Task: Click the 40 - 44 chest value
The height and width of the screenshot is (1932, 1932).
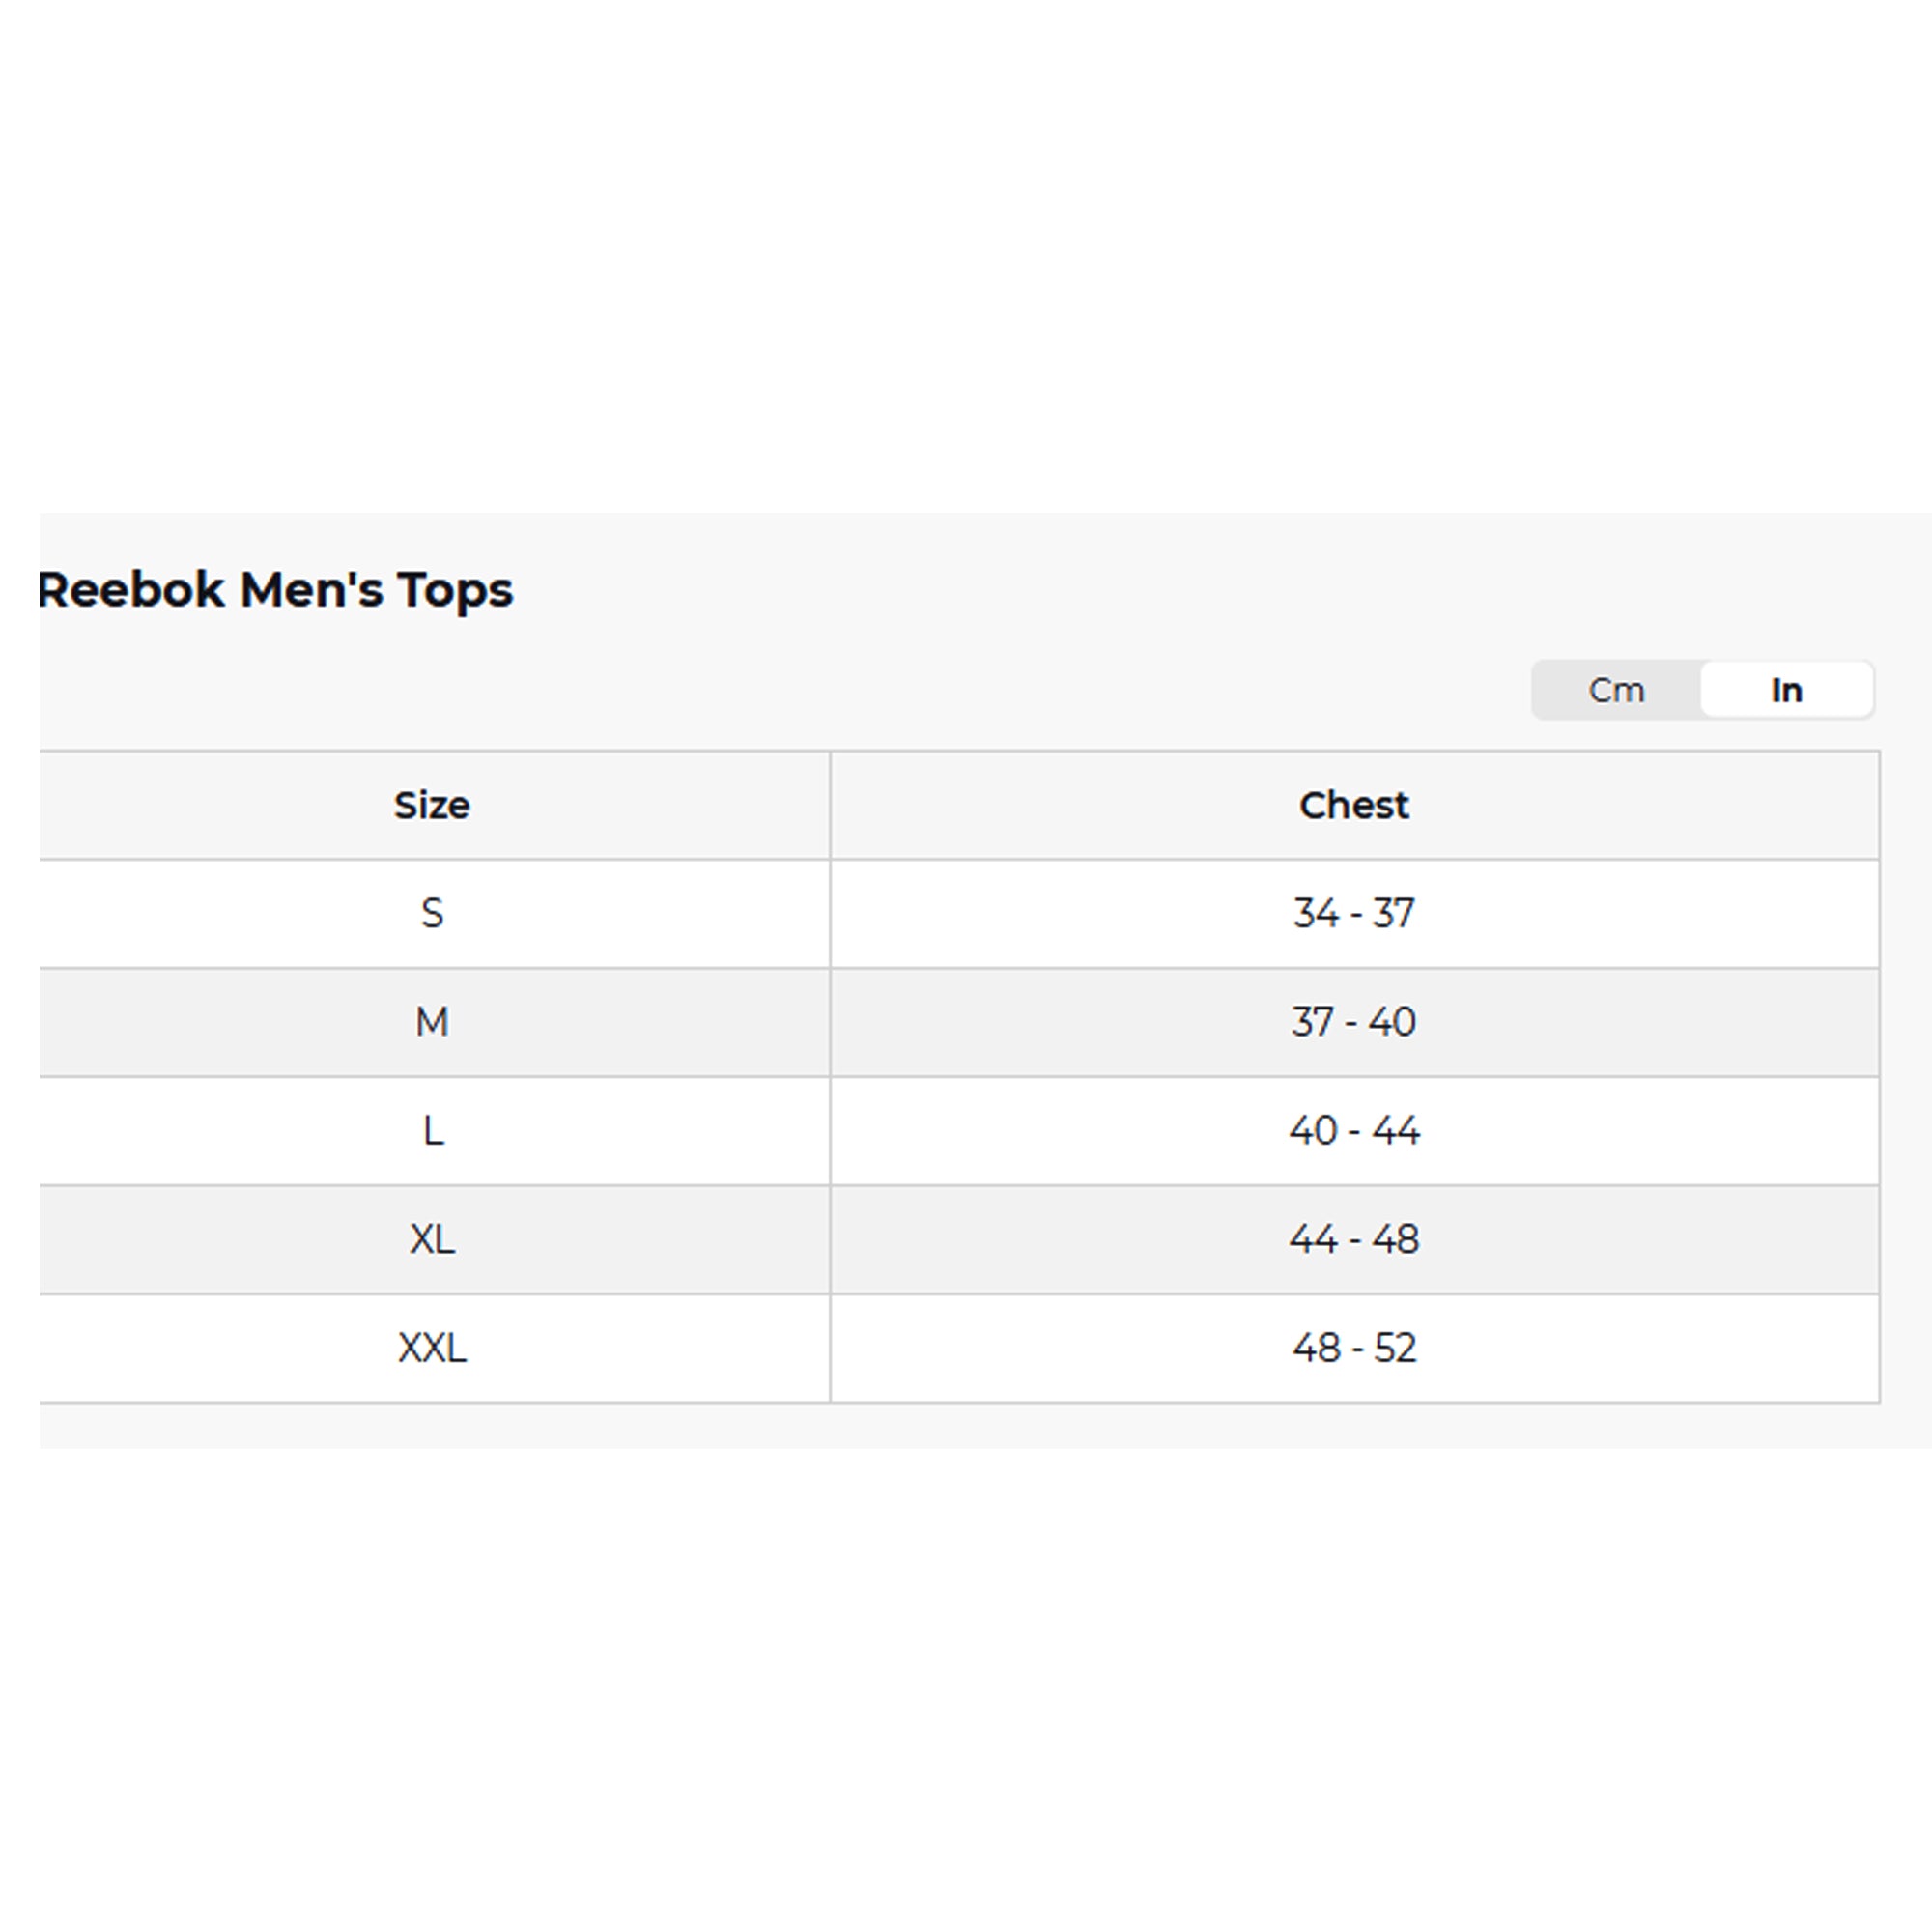Action: 1354,1131
